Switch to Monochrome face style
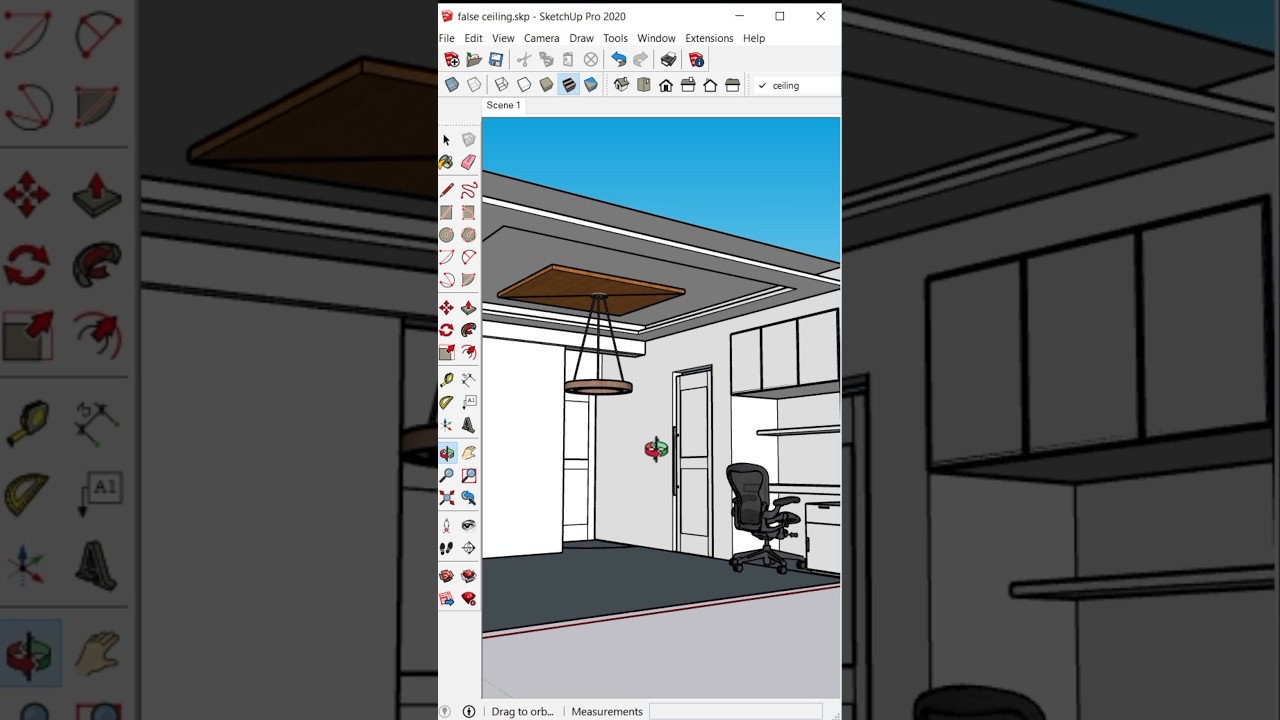This screenshot has height=720, width=1280. 591,85
